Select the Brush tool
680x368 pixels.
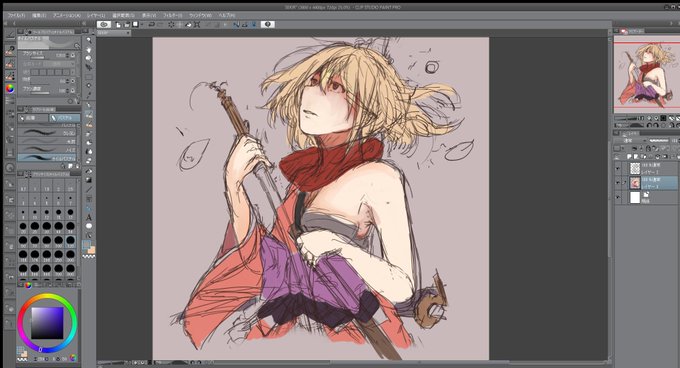pyautogui.click(x=89, y=124)
